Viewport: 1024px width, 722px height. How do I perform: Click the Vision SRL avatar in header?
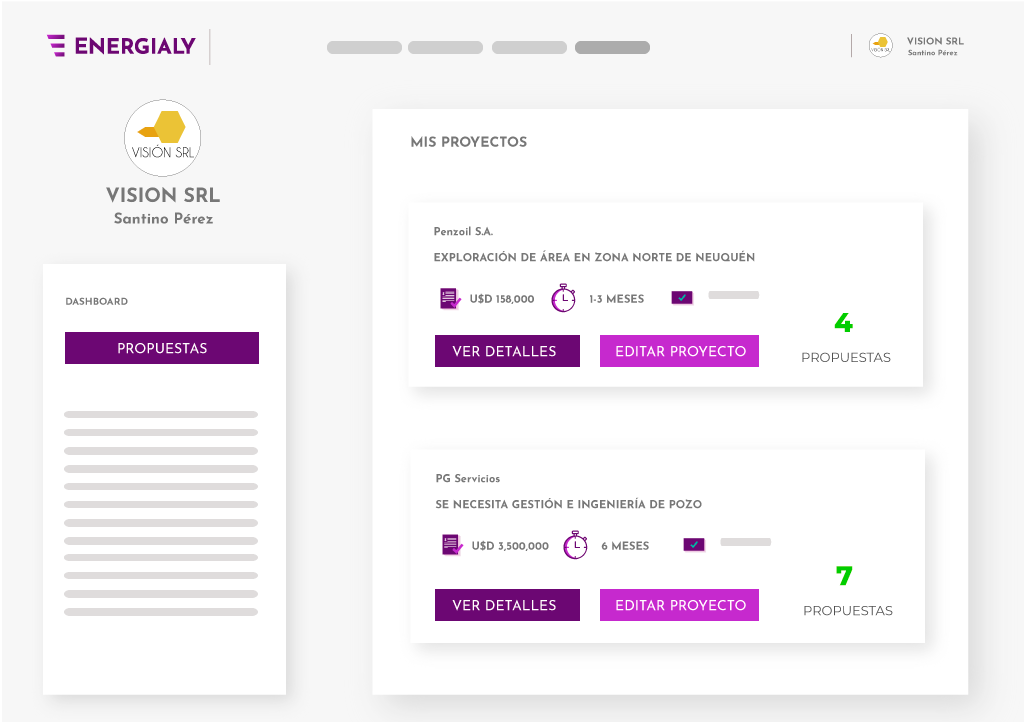[880, 45]
